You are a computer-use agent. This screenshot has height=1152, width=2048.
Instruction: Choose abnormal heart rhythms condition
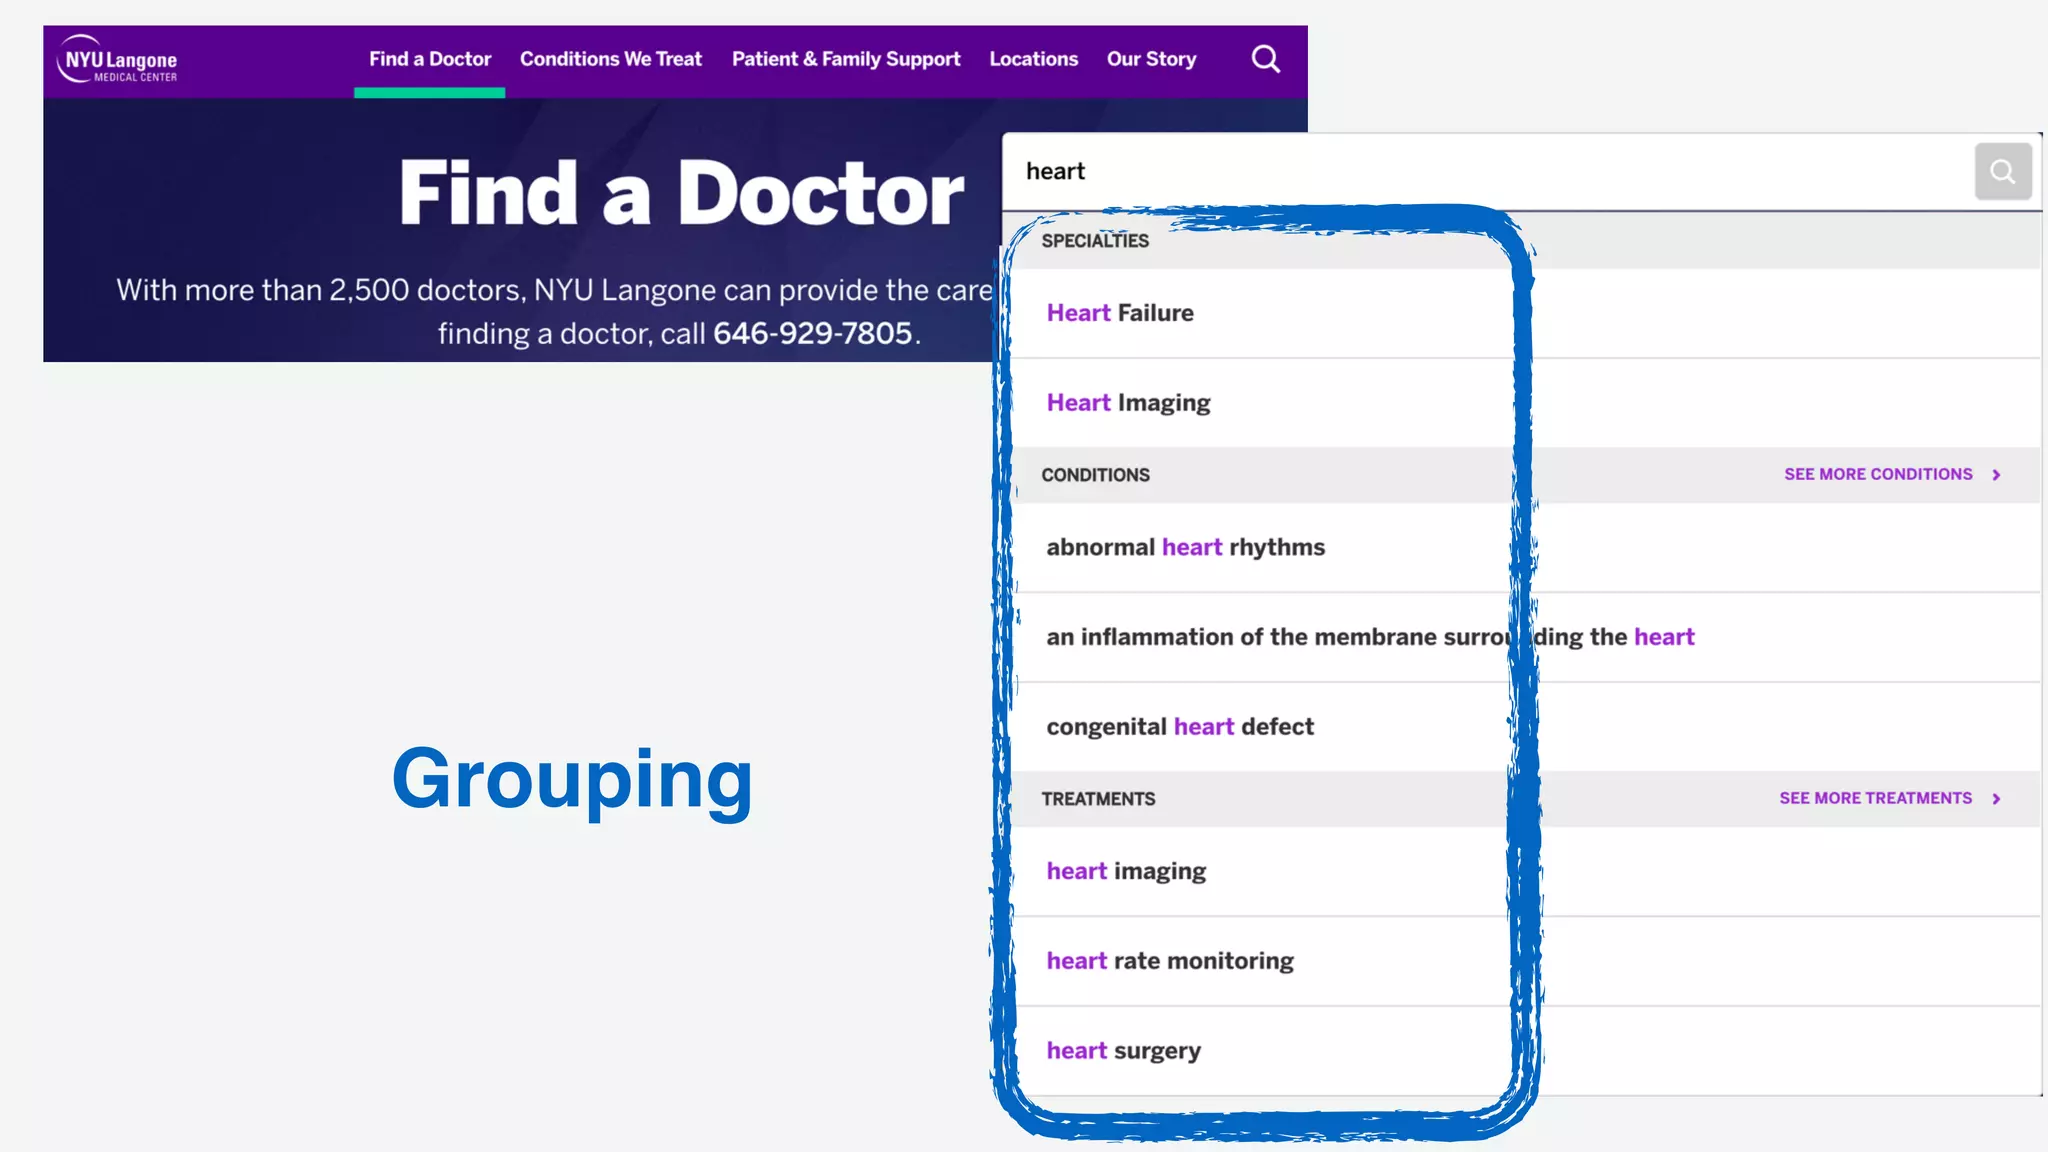pyautogui.click(x=1185, y=548)
